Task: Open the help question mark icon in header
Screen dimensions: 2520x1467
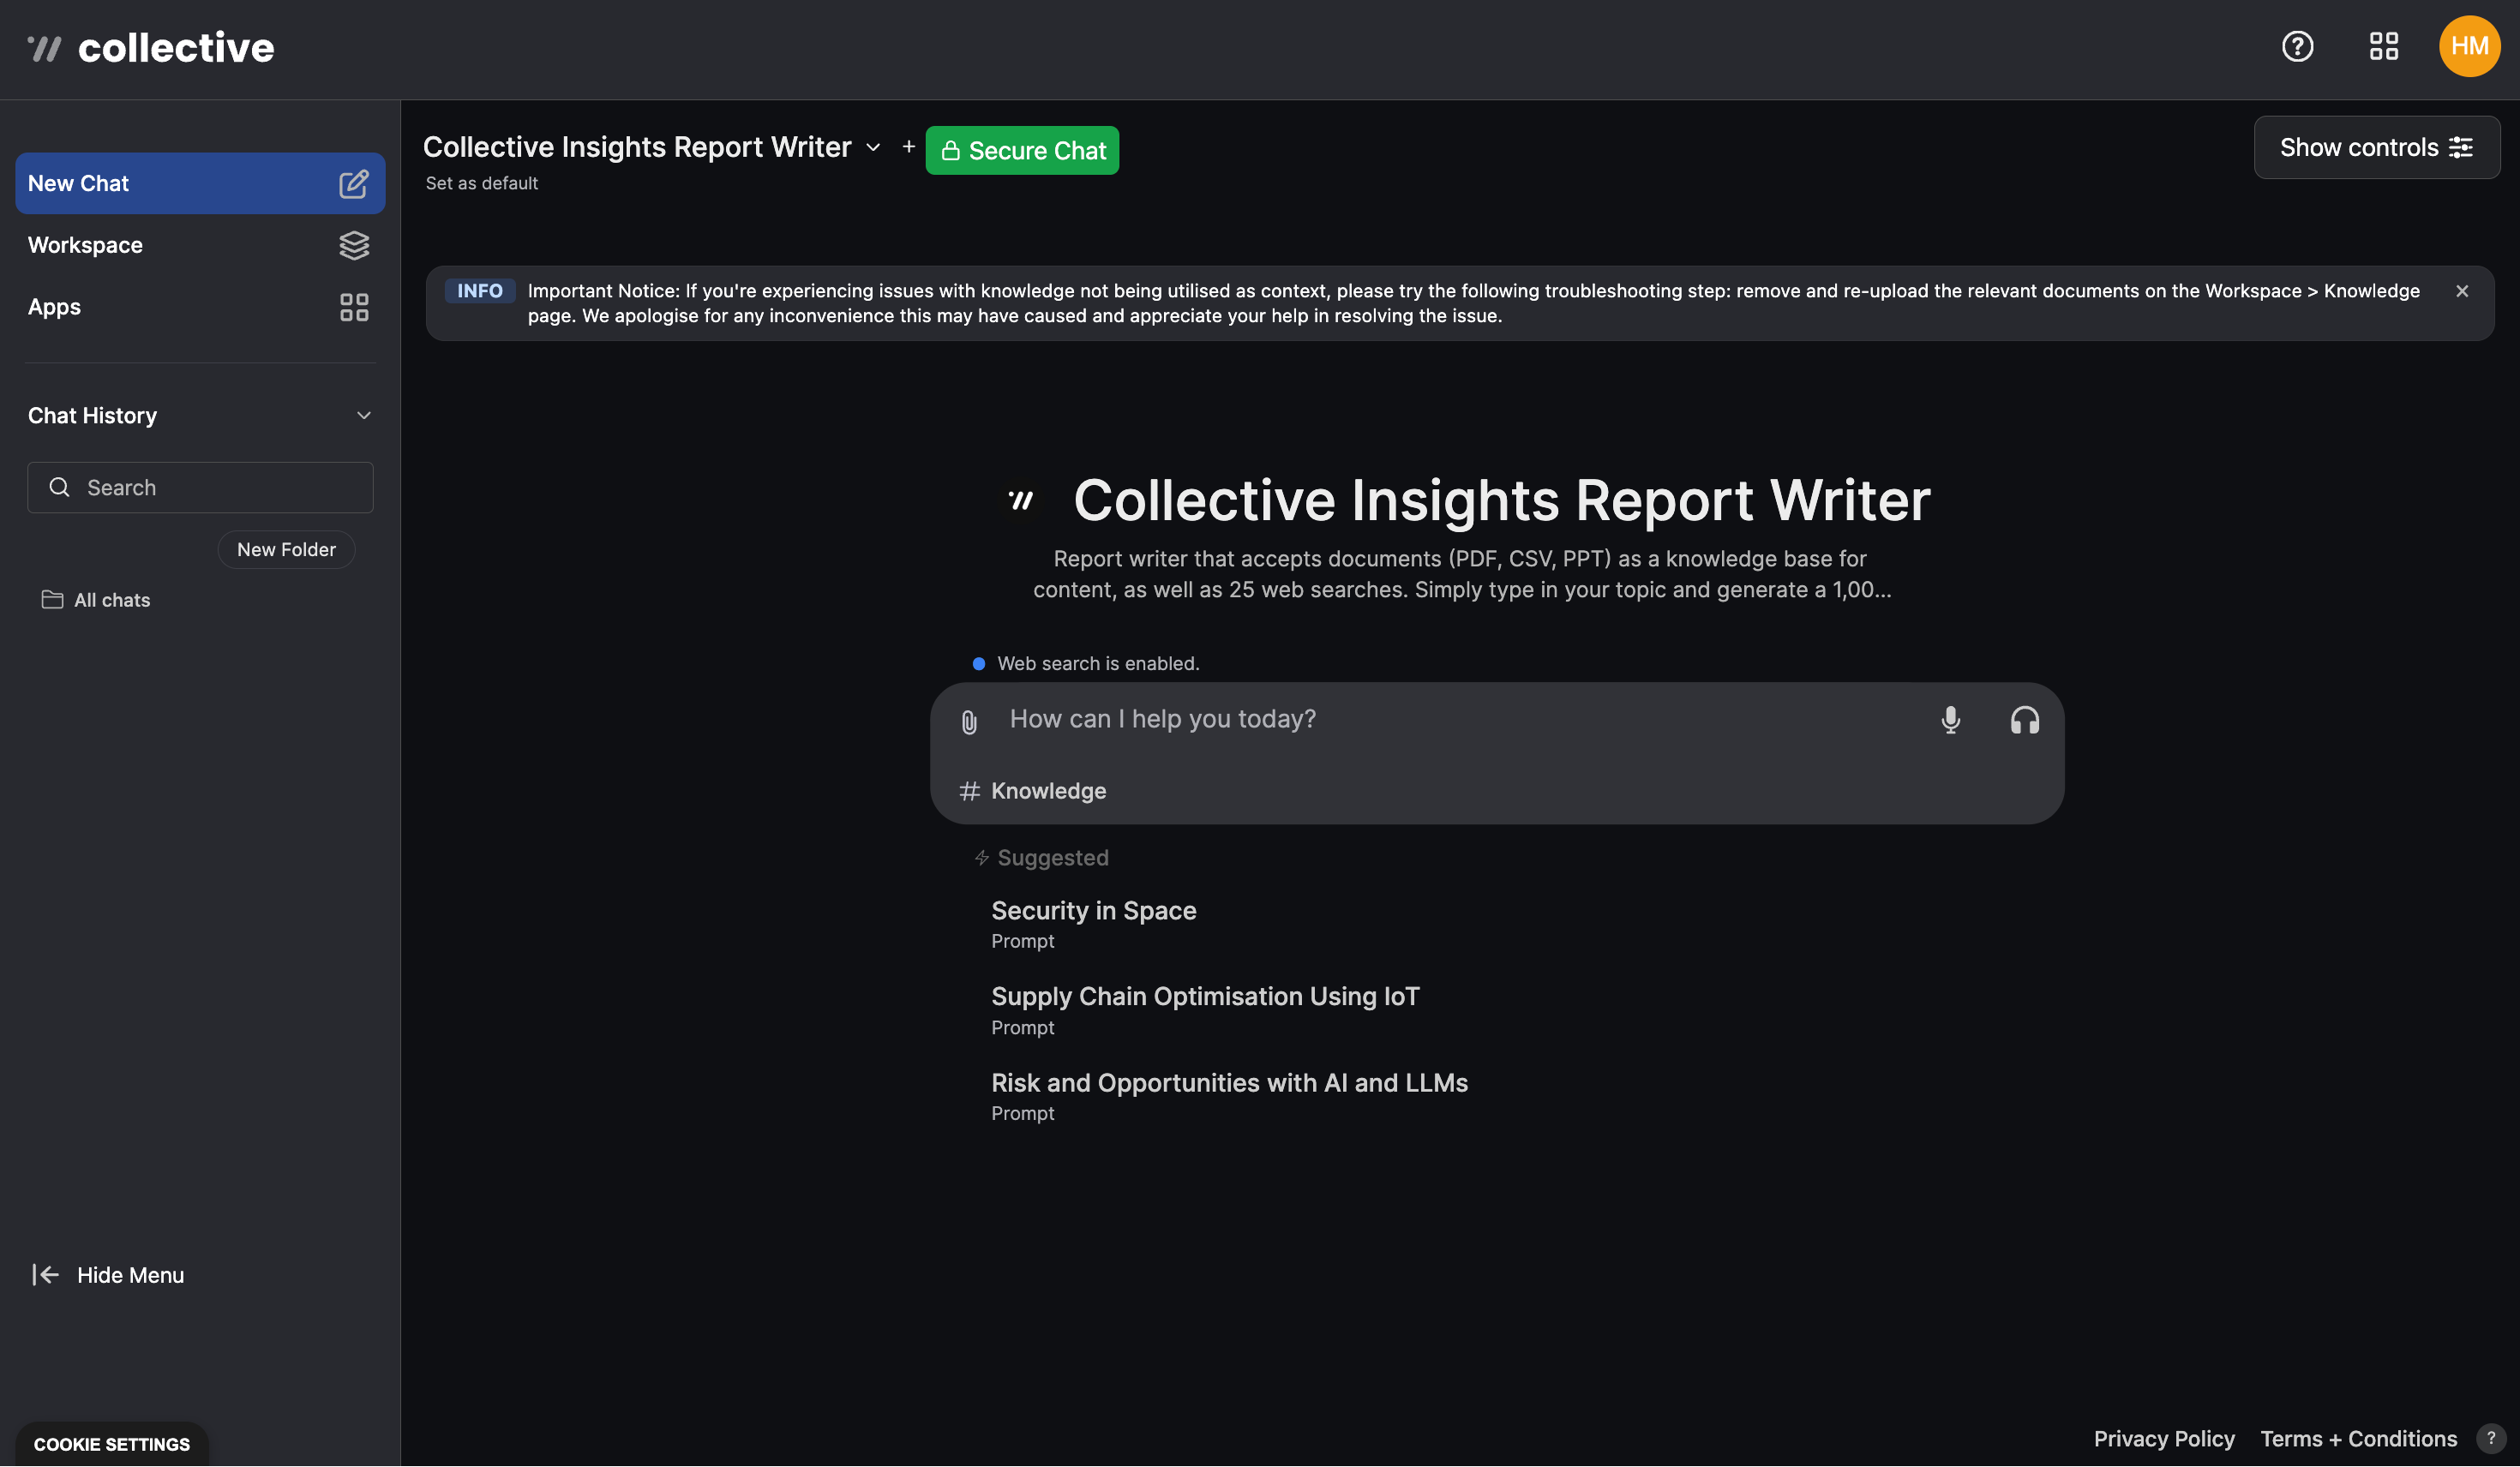Action: tap(2297, 46)
